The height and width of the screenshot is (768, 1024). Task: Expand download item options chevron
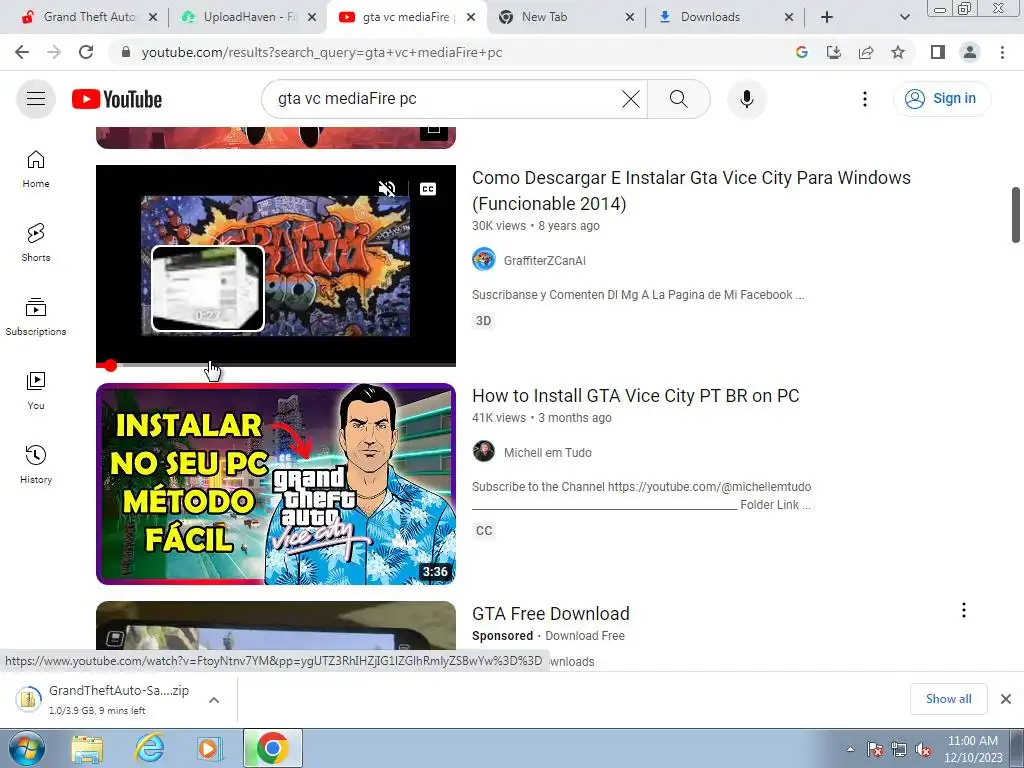pos(214,700)
